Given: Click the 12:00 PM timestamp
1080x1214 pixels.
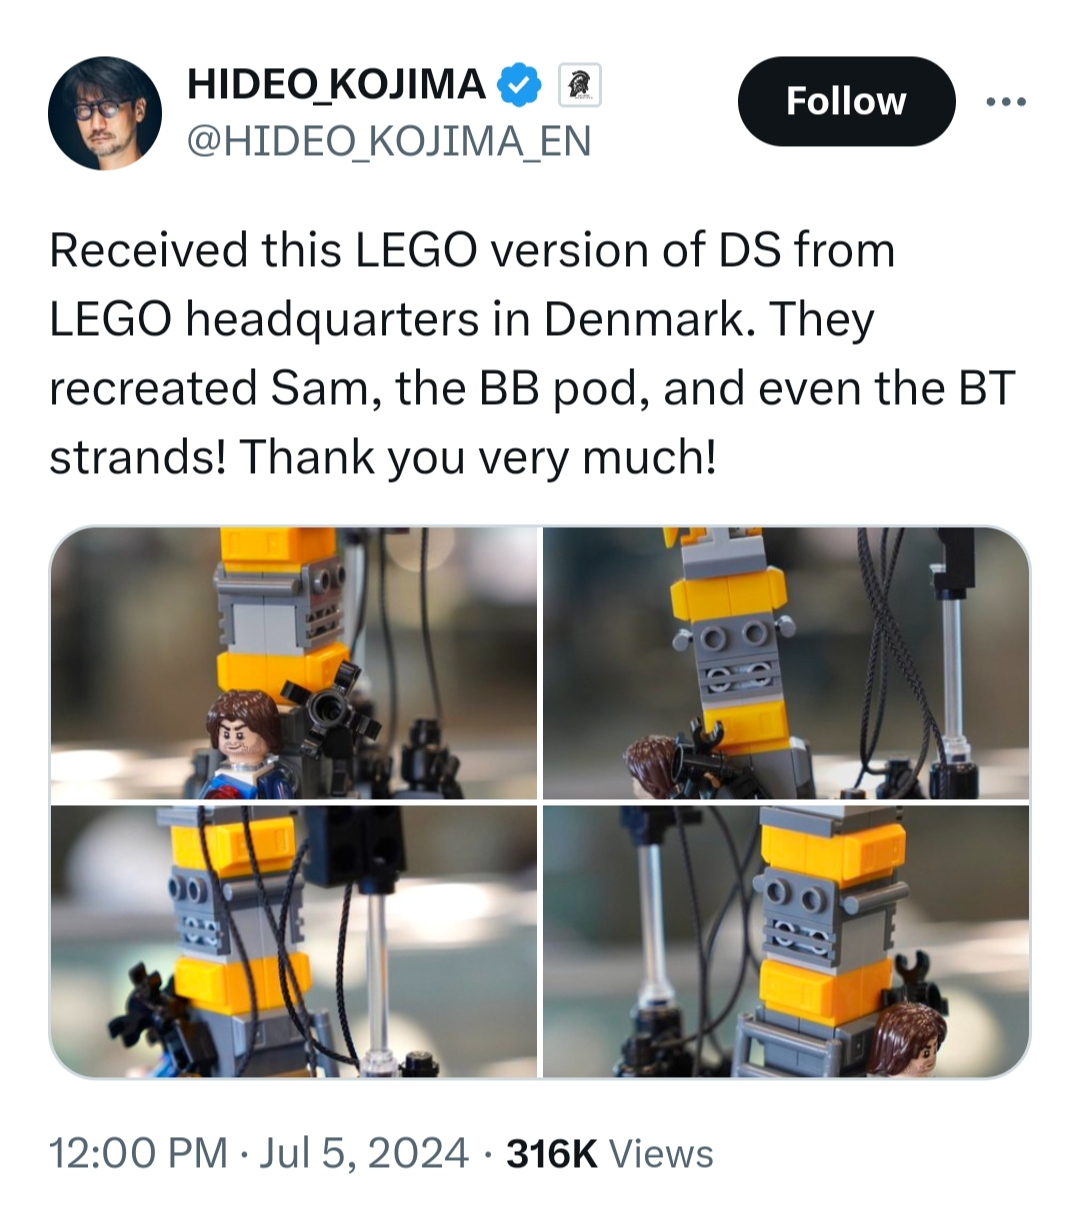Looking at the screenshot, I should (x=139, y=1153).
